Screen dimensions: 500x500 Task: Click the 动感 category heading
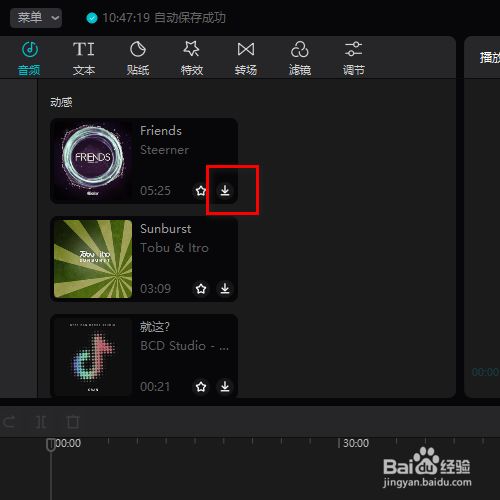click(61, 102)
